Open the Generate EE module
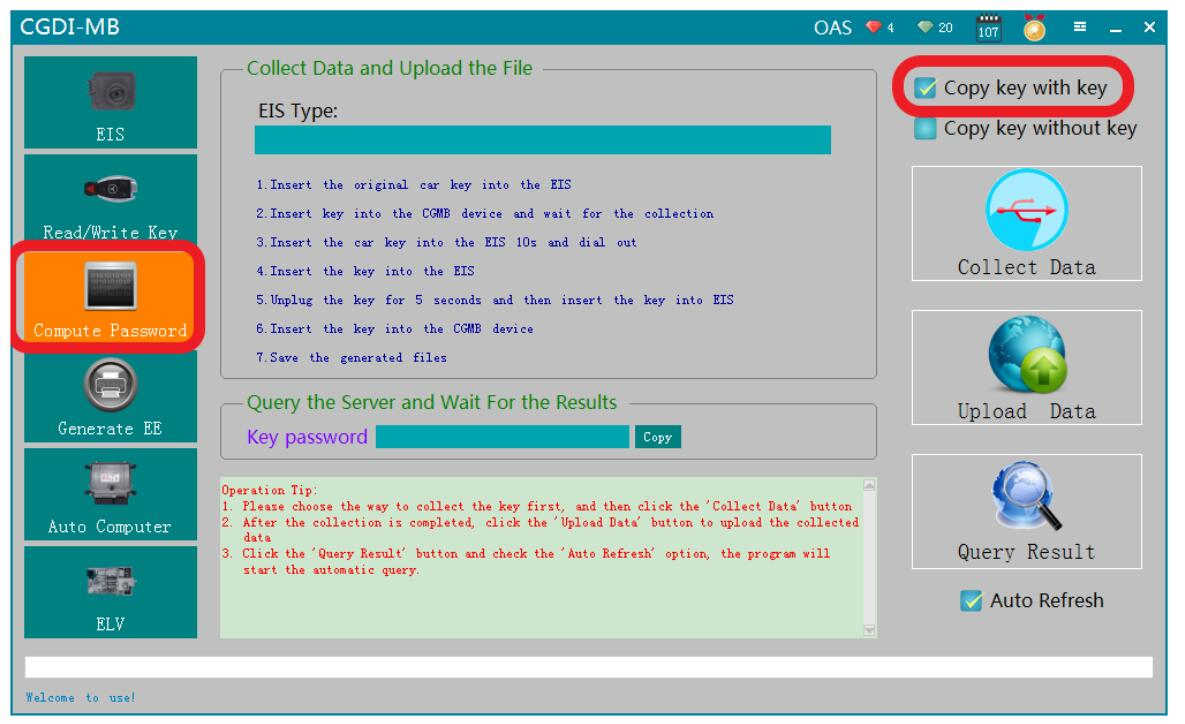 coord(110,396)
